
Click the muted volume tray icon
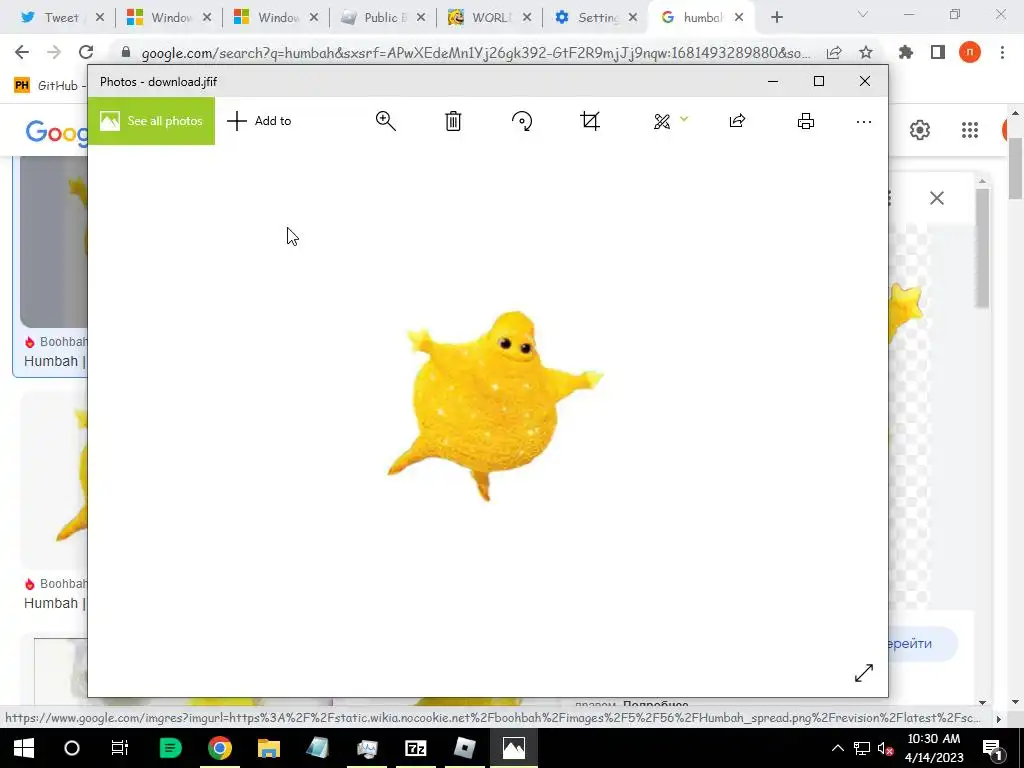click(x=886, y=748)
